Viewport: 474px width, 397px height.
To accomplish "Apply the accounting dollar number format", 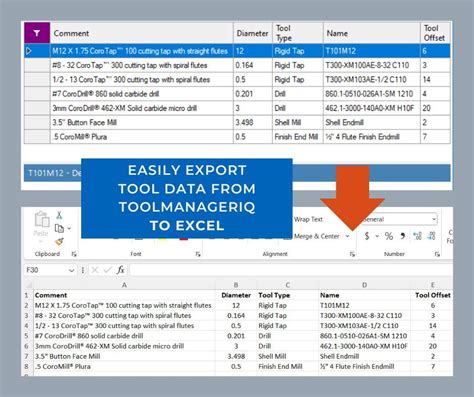I will tap(367, 236).
